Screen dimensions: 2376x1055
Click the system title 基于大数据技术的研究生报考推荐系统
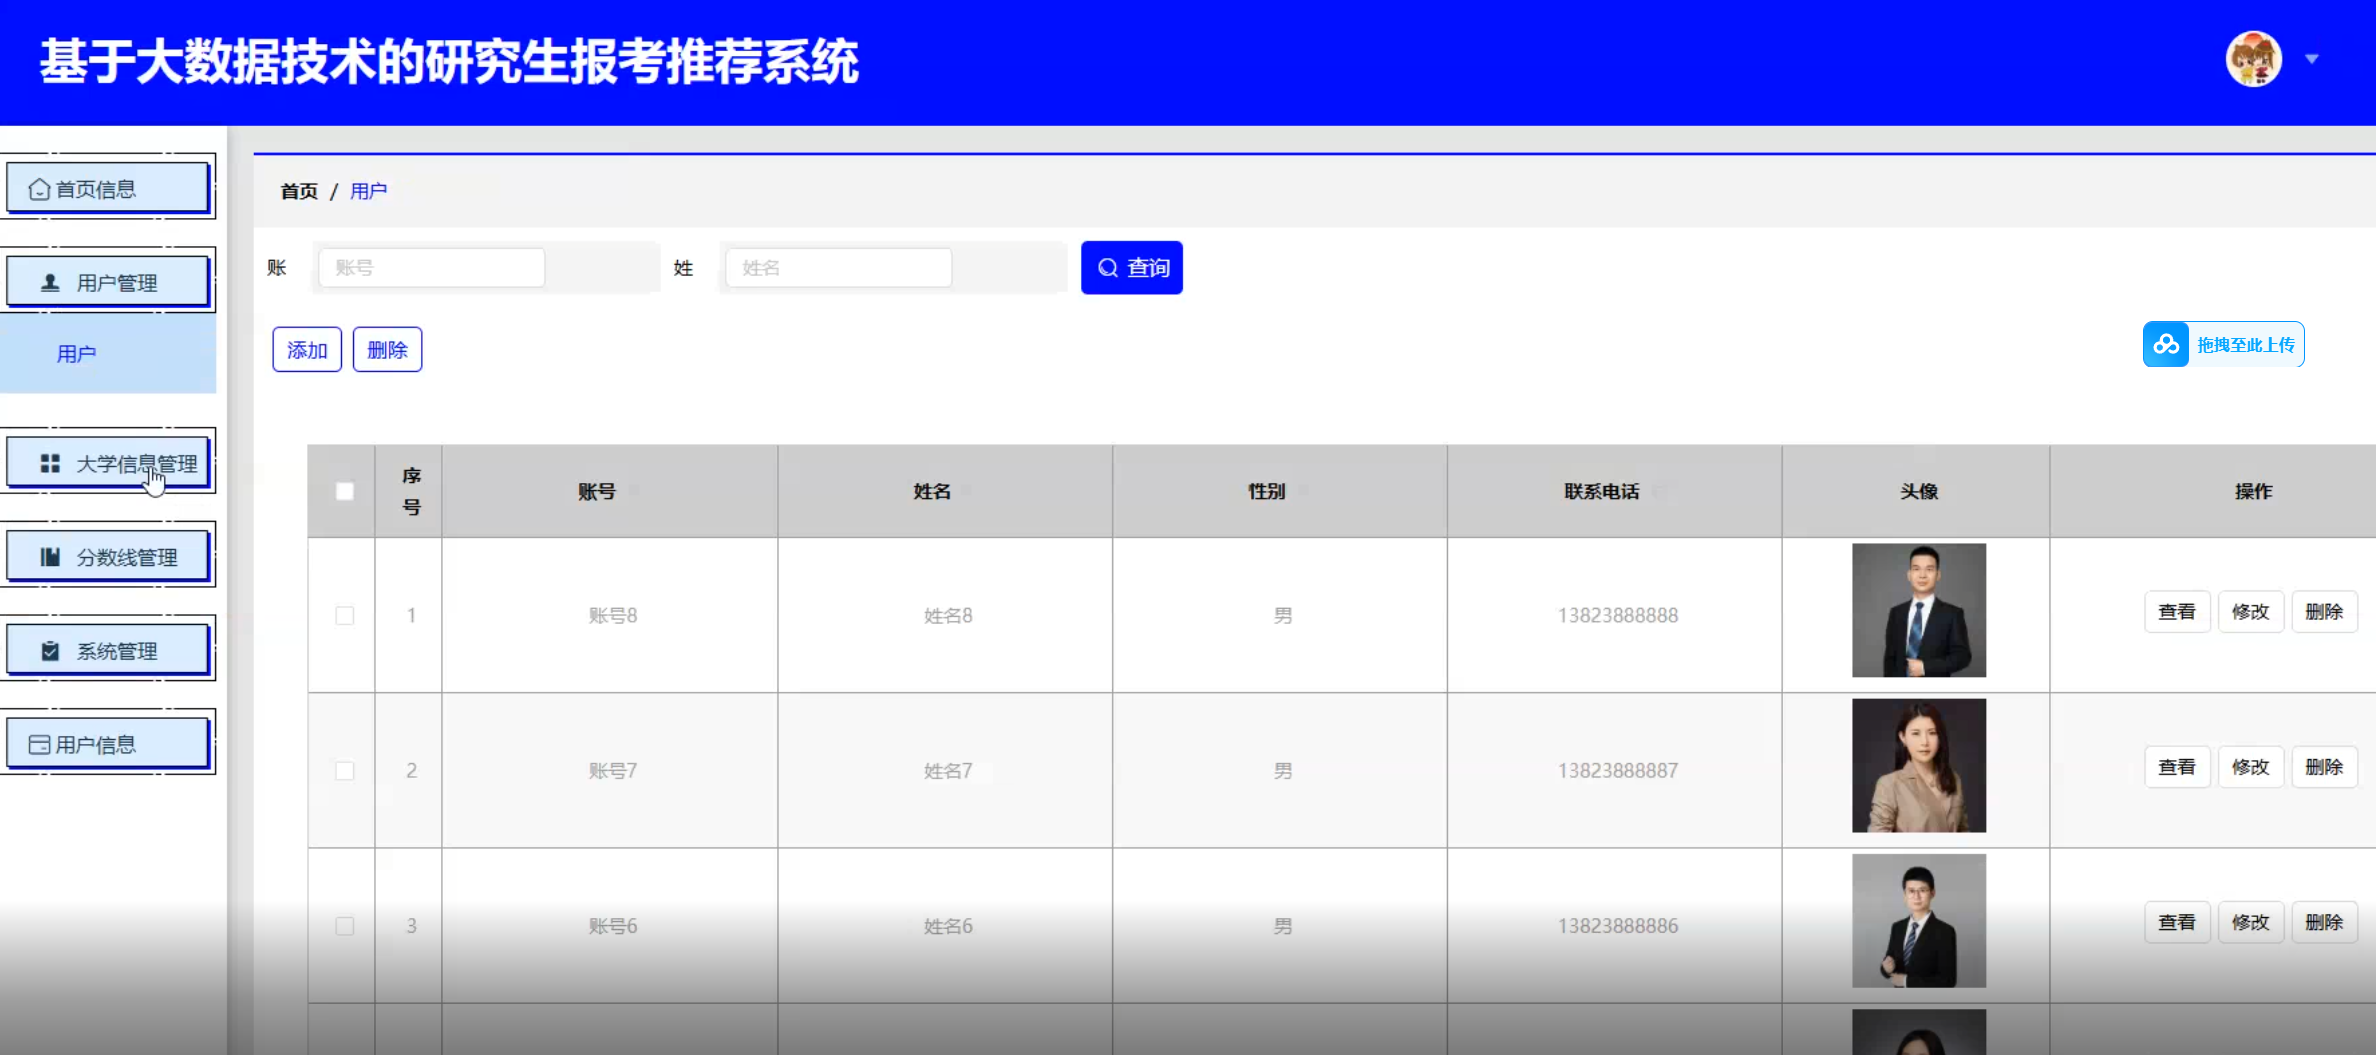449,61
